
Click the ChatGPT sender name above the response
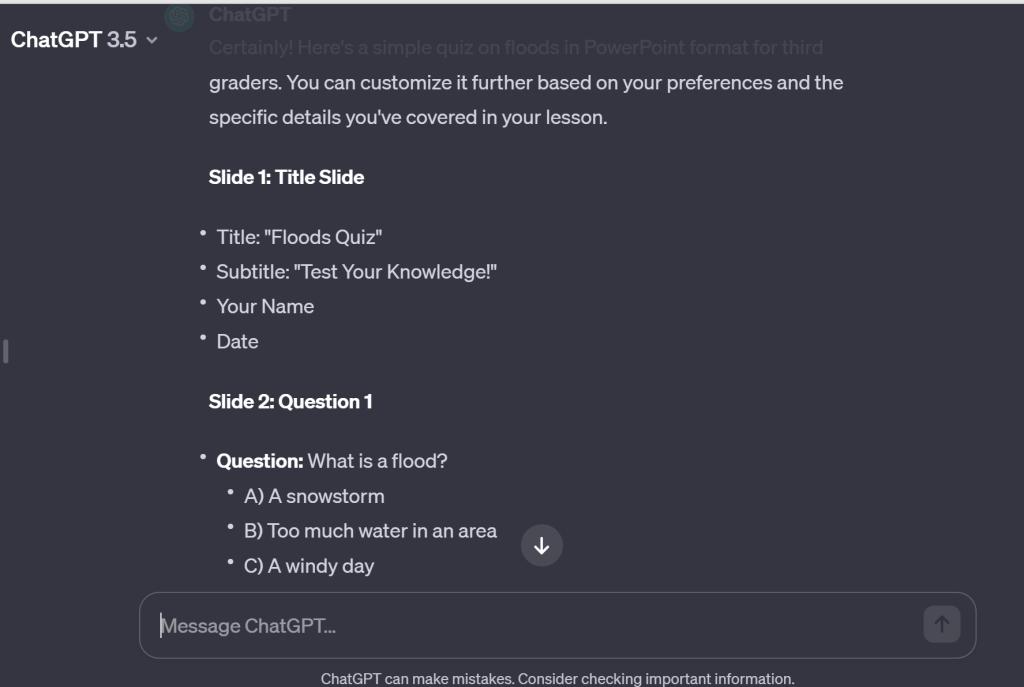[250, 14]
